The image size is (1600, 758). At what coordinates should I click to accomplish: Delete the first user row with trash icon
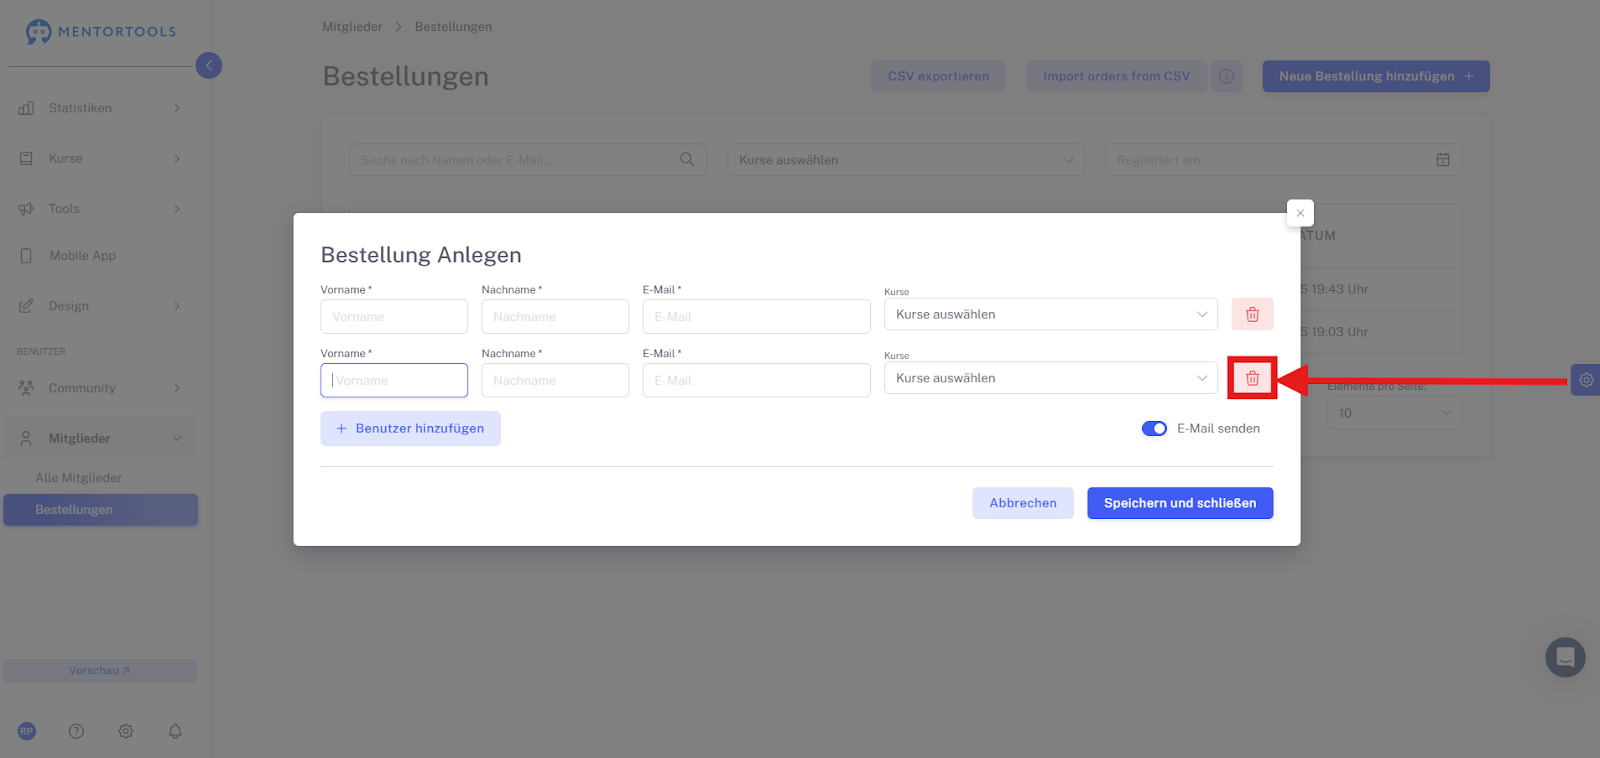pyautogui.click(x=1252, y=314)
